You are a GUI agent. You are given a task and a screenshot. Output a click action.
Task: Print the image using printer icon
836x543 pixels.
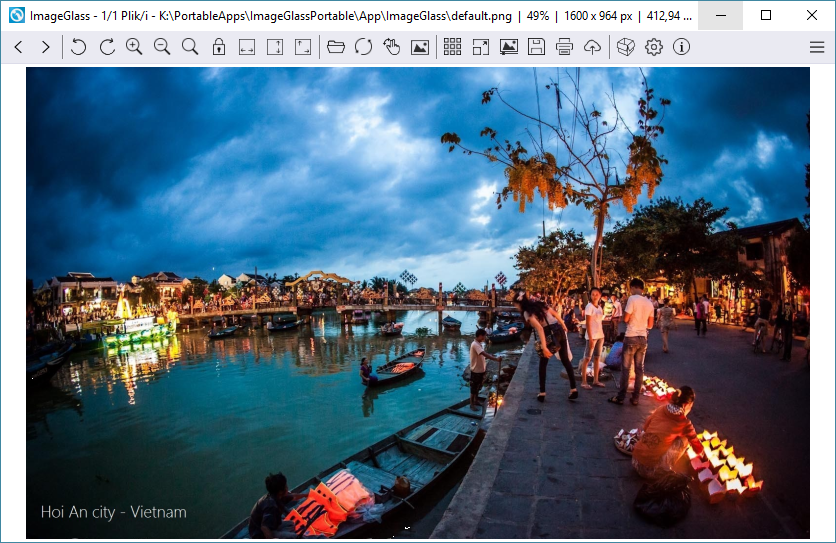tap(565, 47)
